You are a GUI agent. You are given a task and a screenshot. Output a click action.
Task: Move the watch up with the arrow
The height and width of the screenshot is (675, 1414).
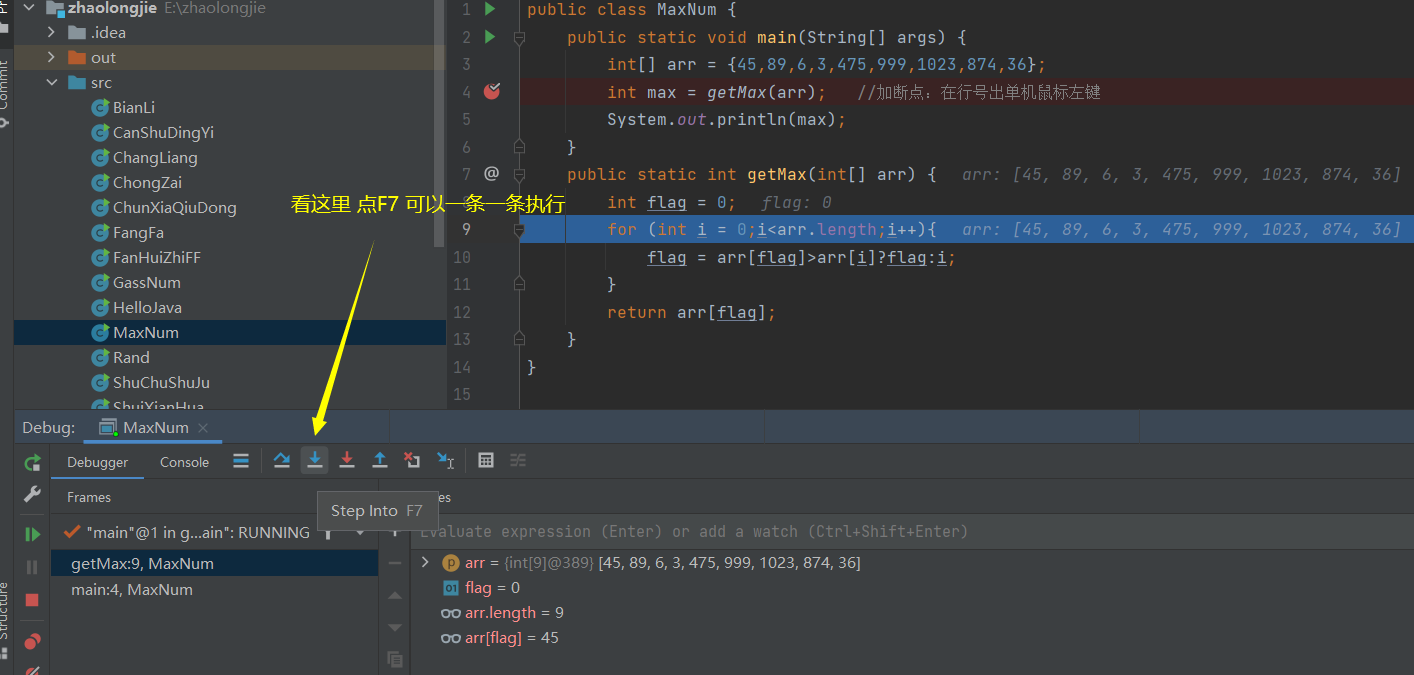tap(395, 595)
